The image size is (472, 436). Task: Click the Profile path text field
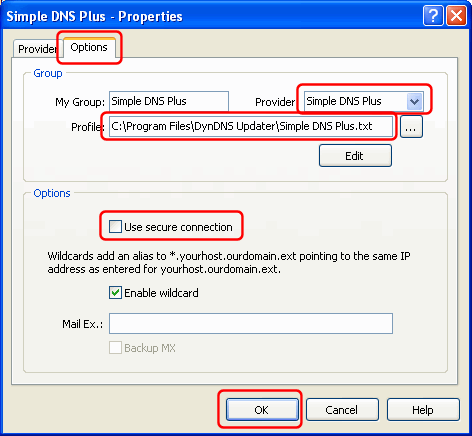click(x=251, y=126)
